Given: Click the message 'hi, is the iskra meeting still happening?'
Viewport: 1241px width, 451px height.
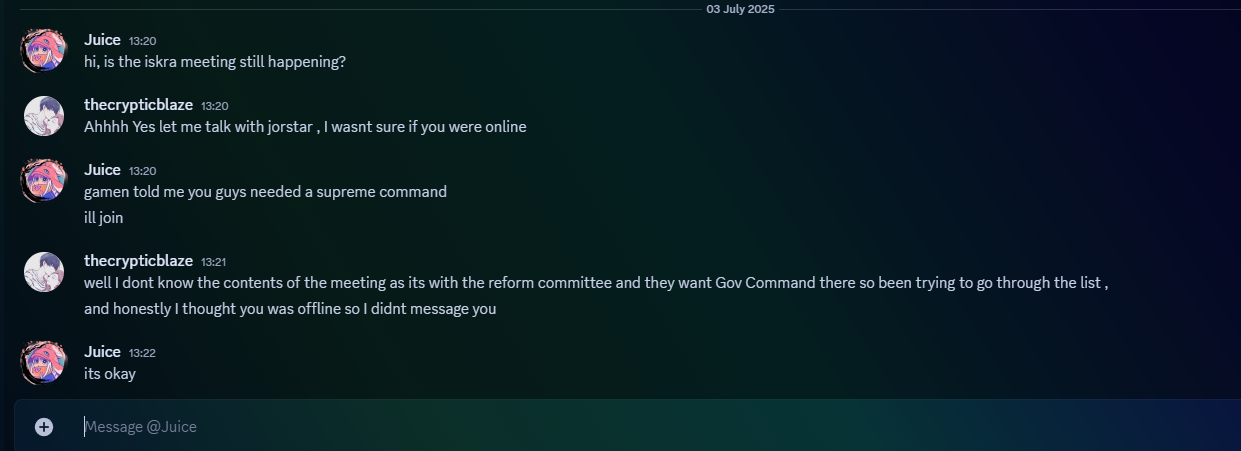Looking at the screenshot, I should pos(215,62).
